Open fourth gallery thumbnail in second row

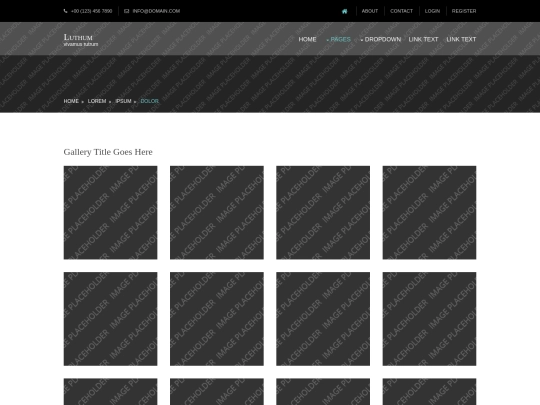pos(429,319)
